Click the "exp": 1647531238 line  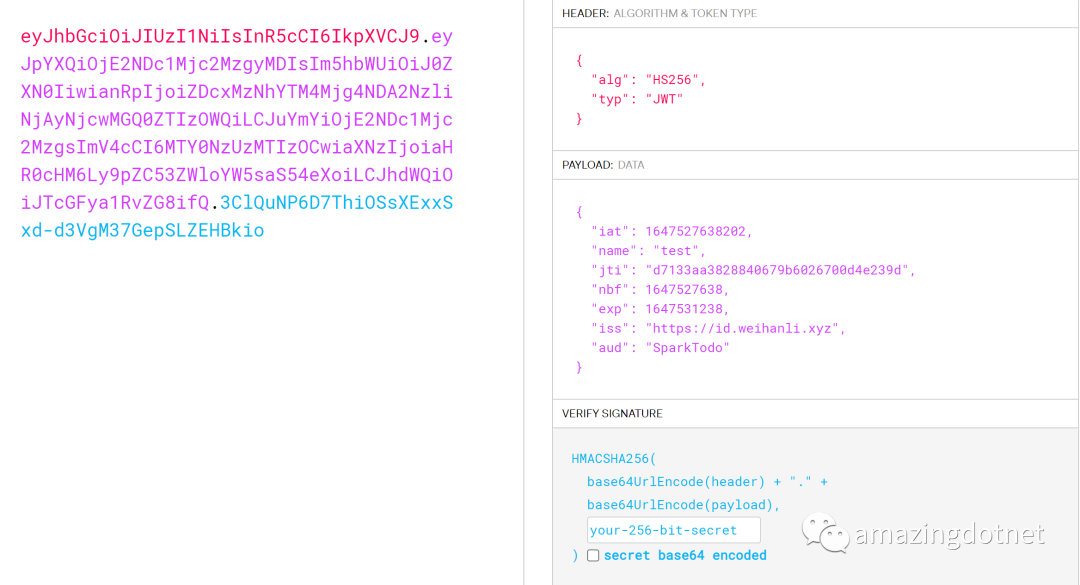(x=660, y=309)
